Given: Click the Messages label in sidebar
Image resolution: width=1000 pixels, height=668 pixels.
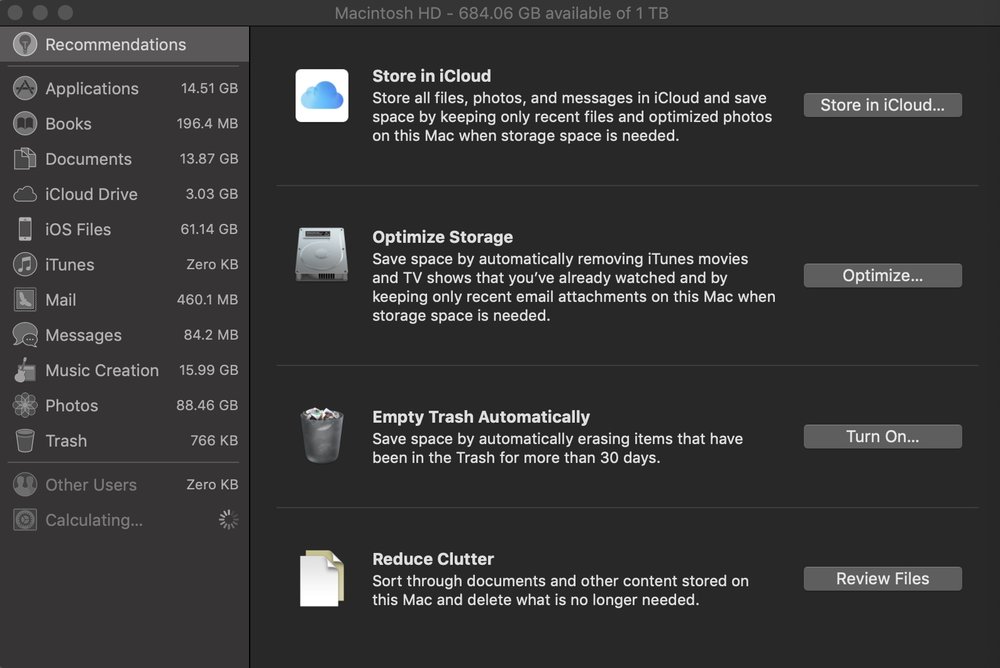Looking at the screenshot, I should pyautogui.click(x=84, y=335).
